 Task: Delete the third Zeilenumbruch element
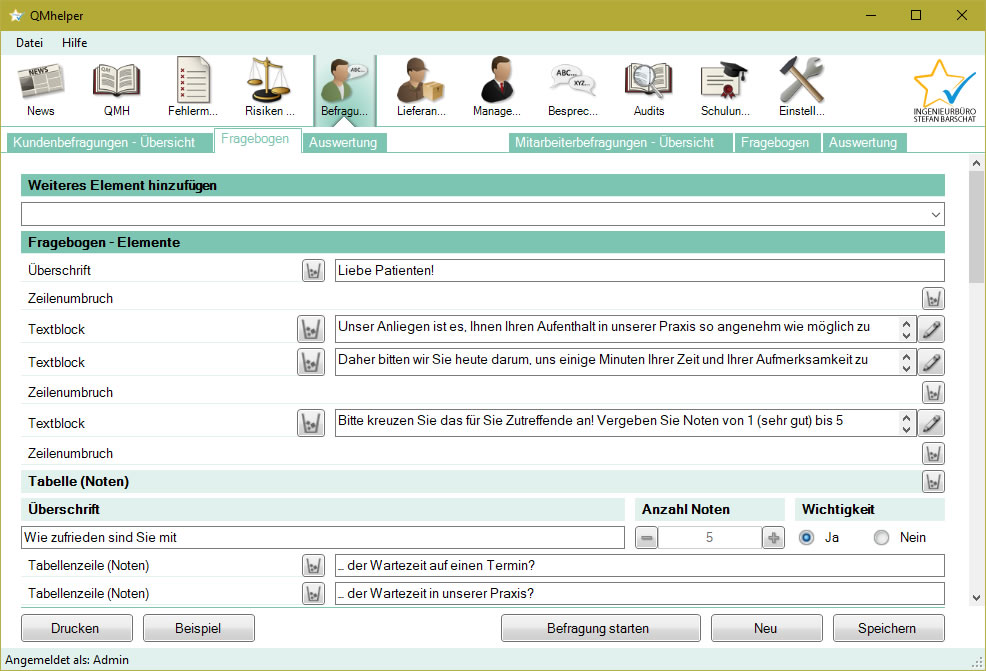click(933, 453)
